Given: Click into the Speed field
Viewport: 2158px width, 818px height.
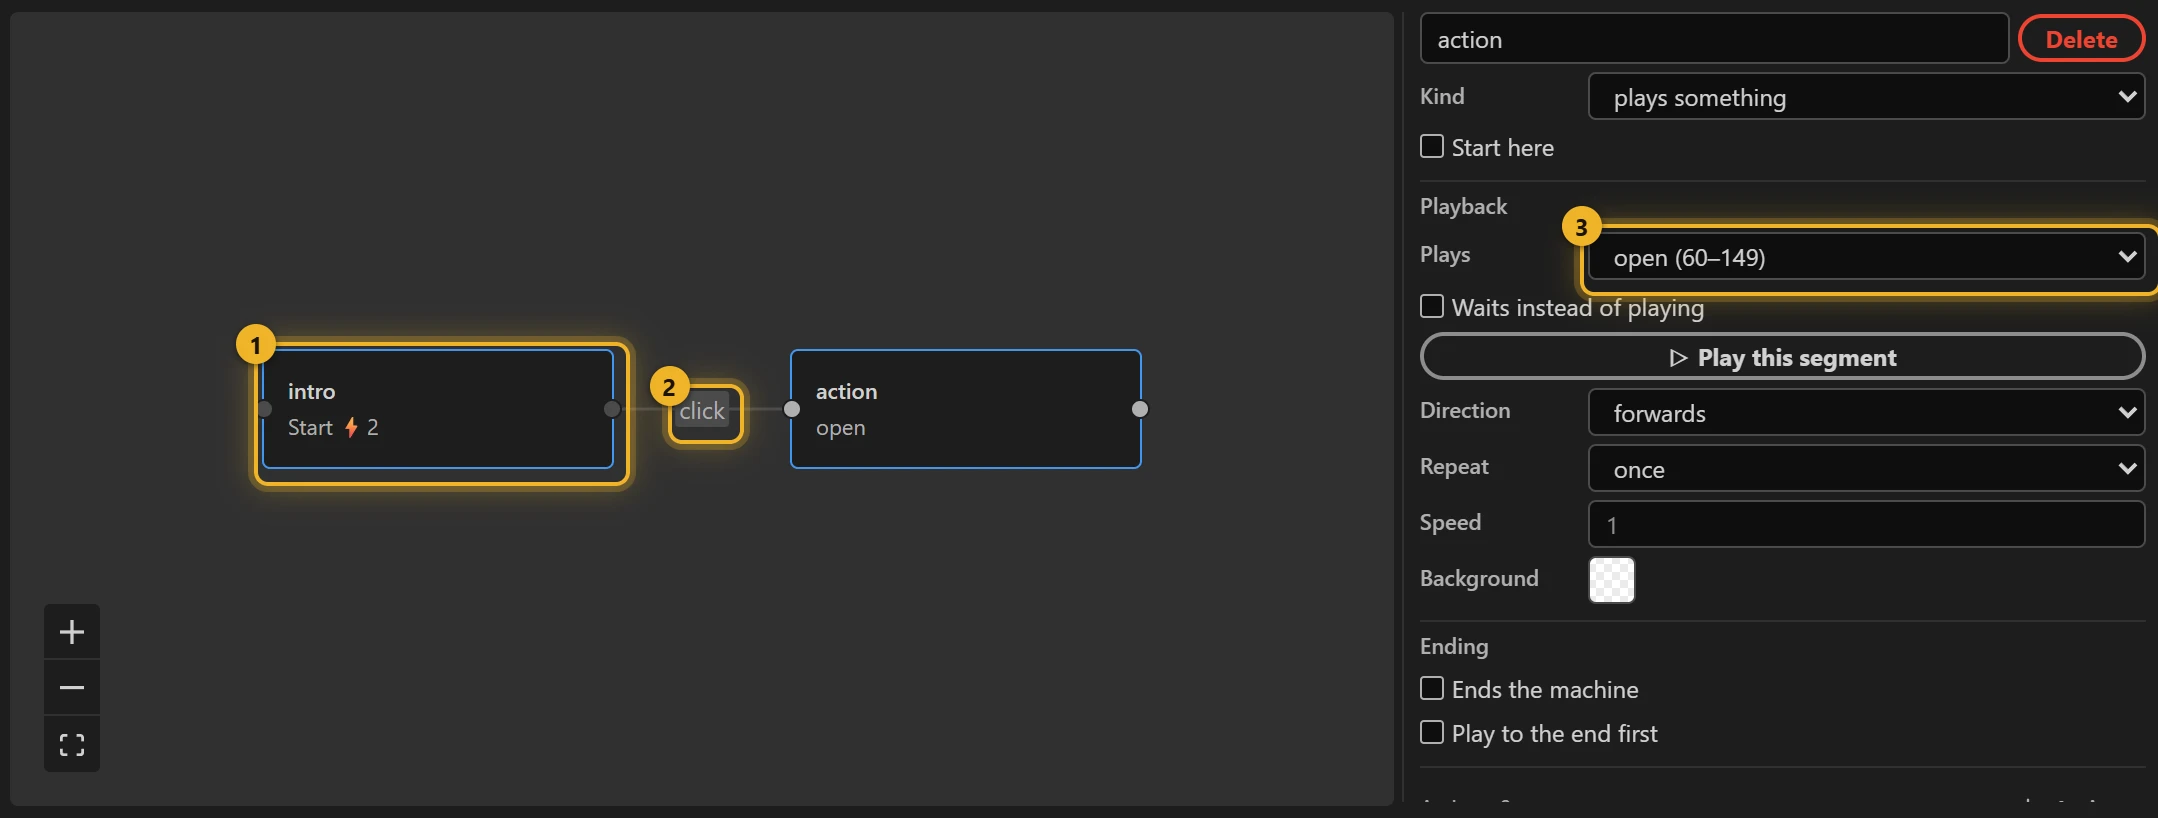Looking at the screenshot, I should pyautogui.click(x=1866, y=524).
